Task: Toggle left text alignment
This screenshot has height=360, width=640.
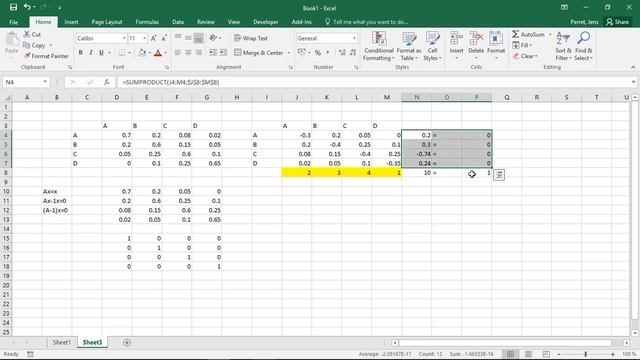Action: [x=178, y=53]
